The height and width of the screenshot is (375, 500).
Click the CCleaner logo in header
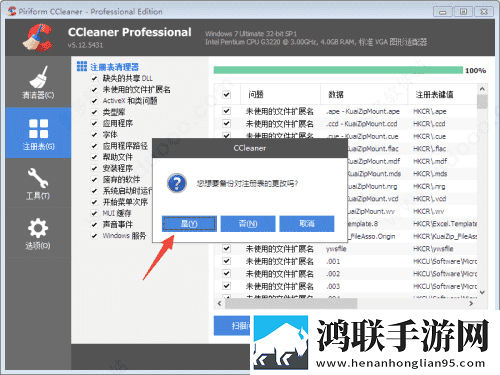[38, 37]
